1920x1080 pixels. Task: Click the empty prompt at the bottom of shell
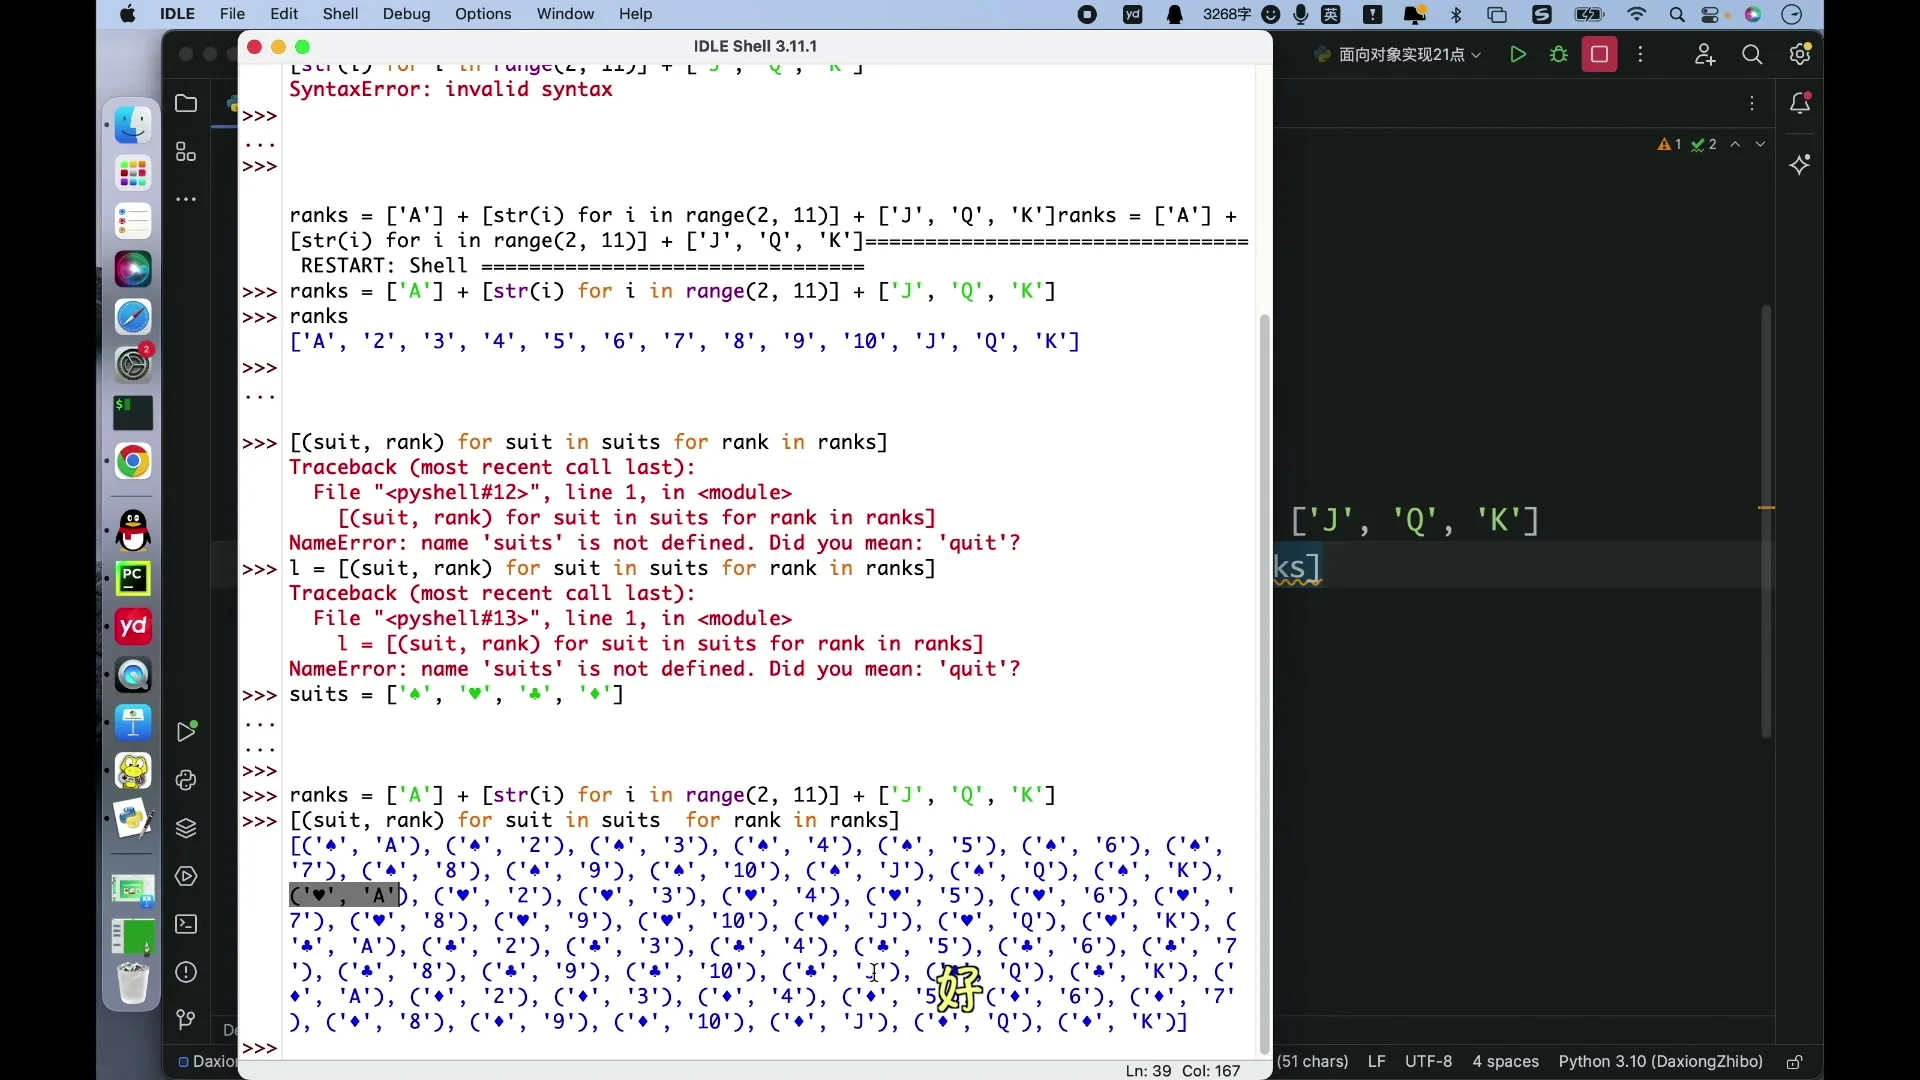pyautogui.click(x=260, y=1047)
